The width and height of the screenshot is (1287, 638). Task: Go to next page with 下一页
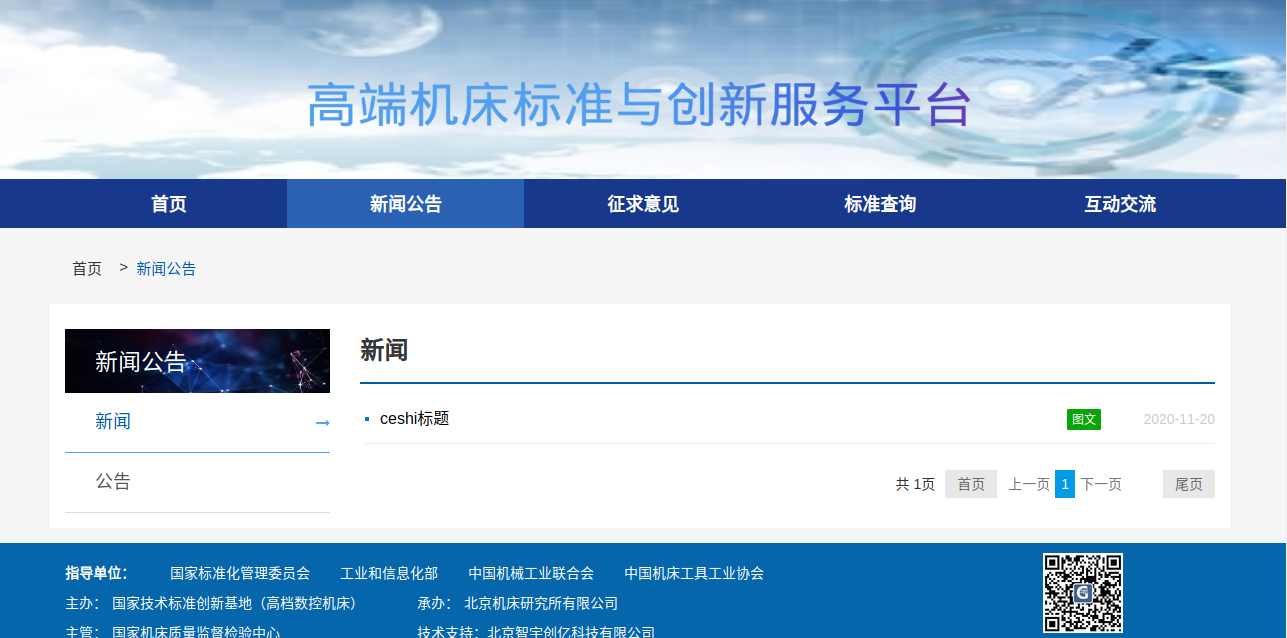pyautogui.click(x=1101, y=484)
